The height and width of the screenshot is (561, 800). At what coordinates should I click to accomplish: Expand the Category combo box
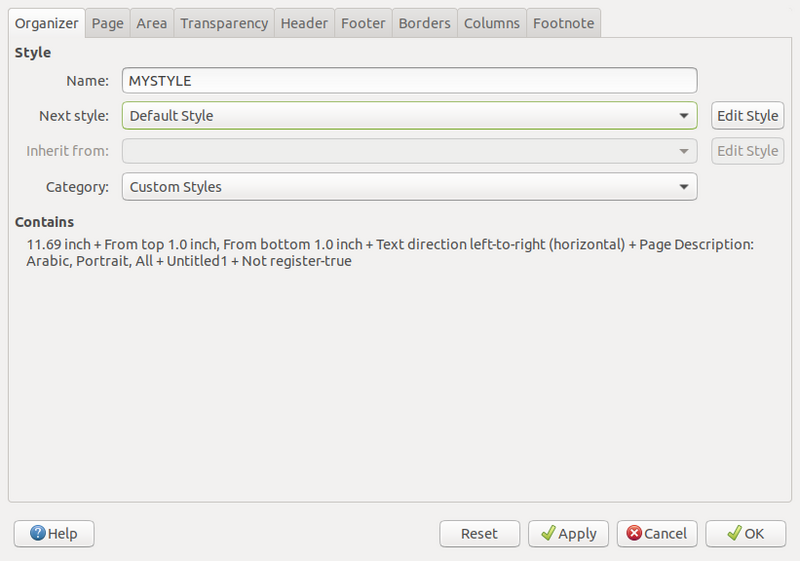coord(410,187)
